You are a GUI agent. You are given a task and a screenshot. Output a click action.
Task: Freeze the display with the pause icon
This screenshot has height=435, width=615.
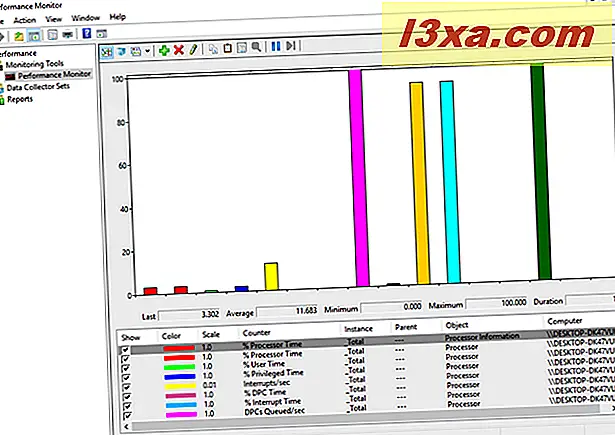276,46
